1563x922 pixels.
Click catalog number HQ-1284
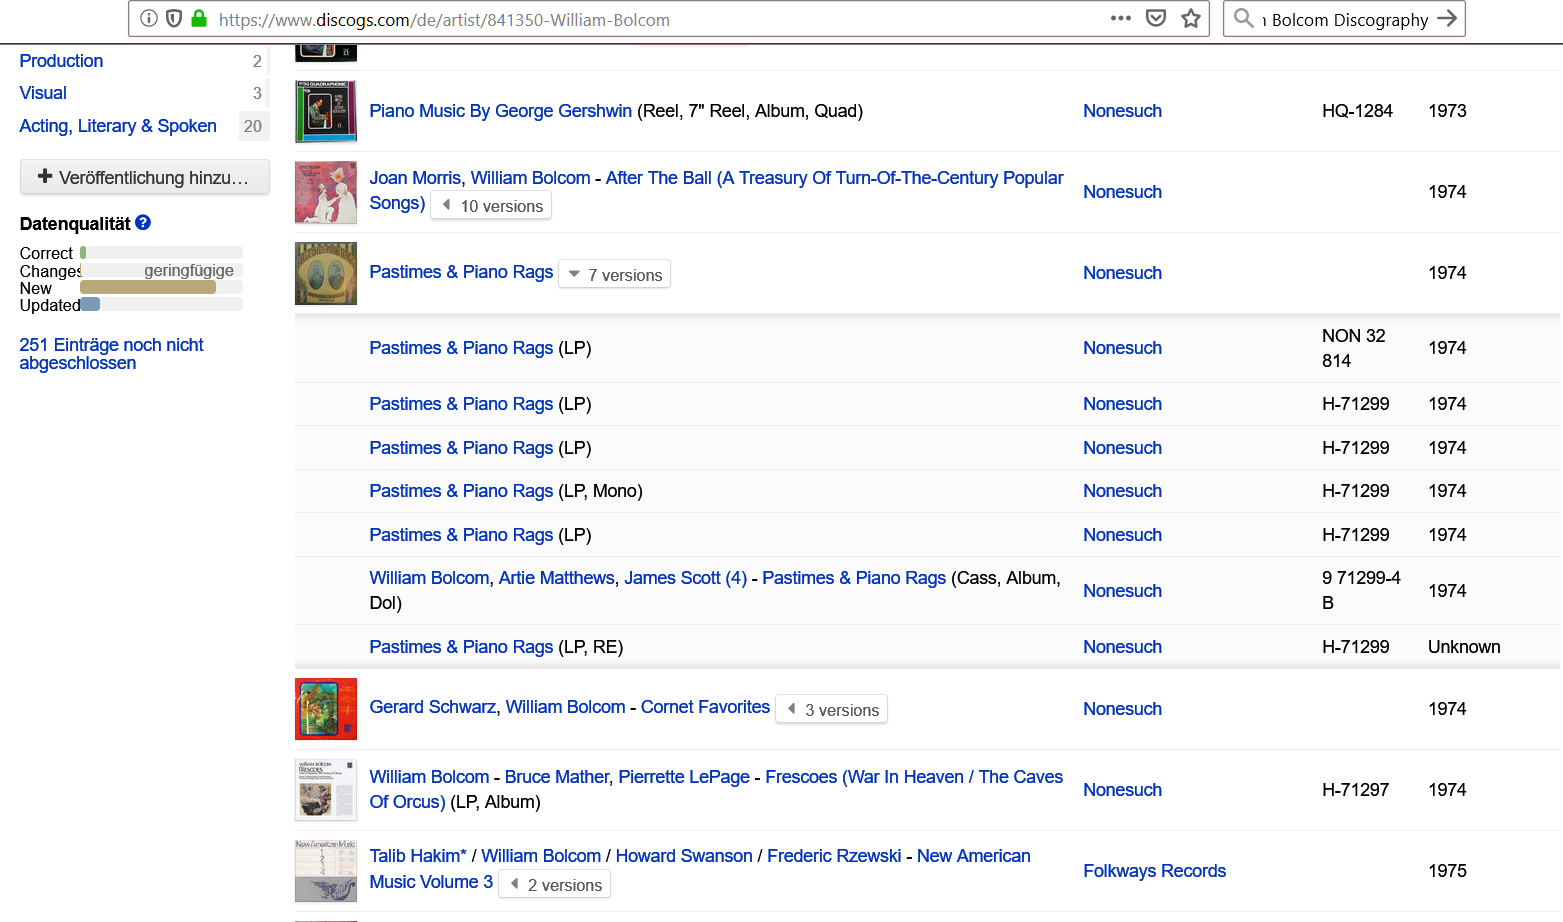click(1357, 111)
